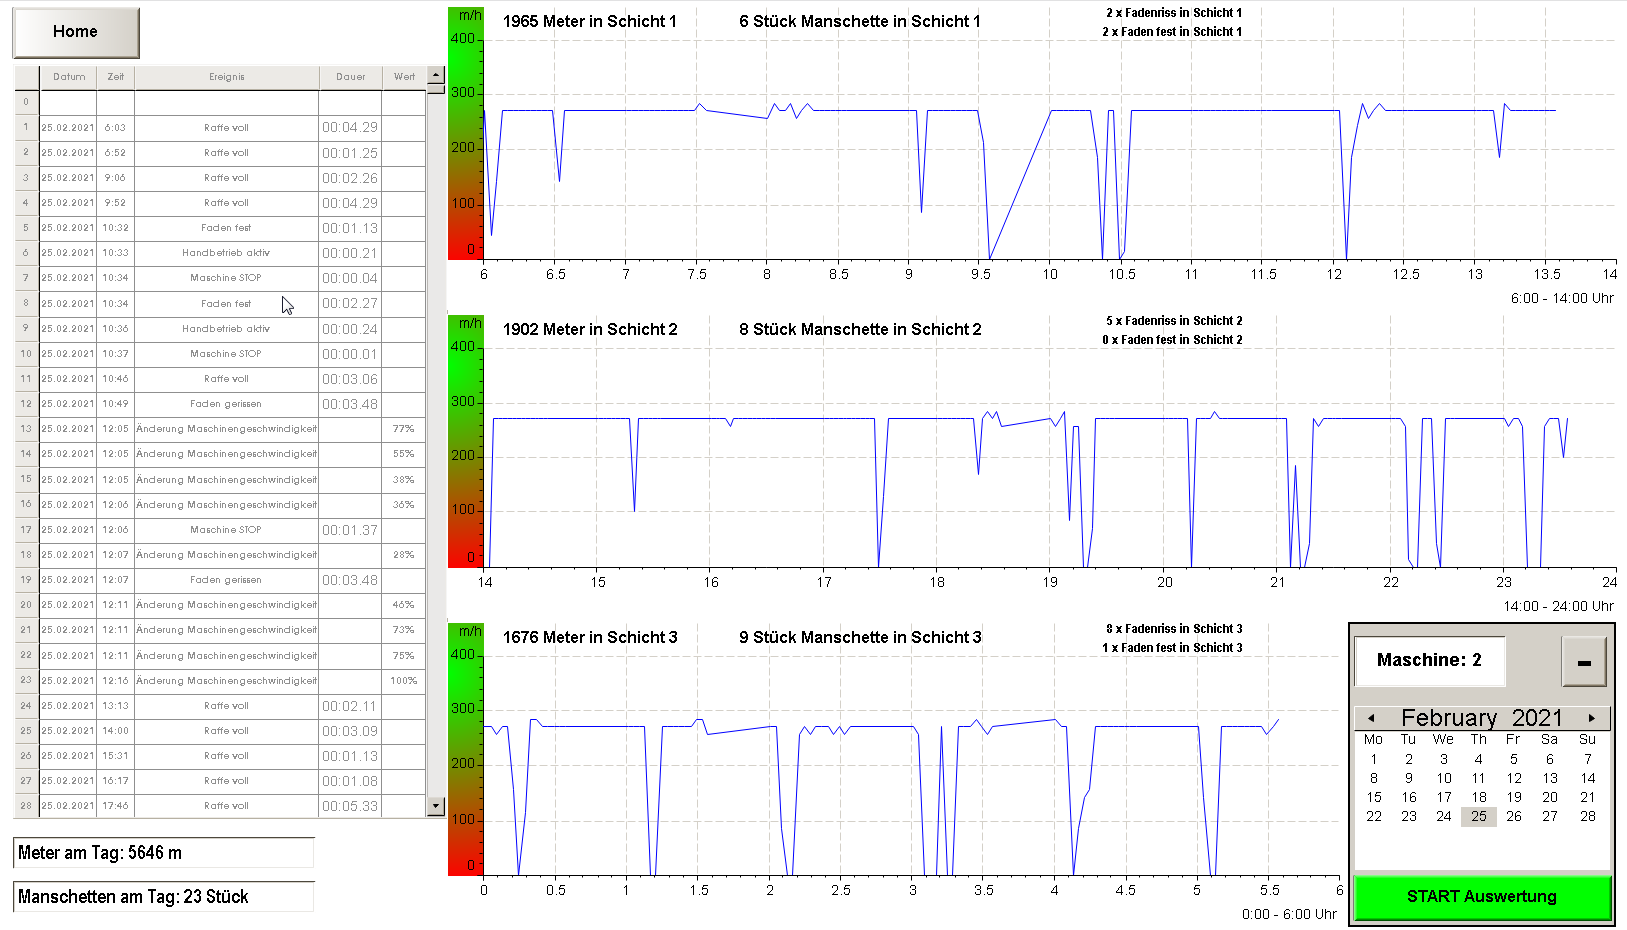This screenshot has height=930, width=1627.
Task: Go to previous month in calendar
Action: pyautogui.click(x=1371, y=718)
